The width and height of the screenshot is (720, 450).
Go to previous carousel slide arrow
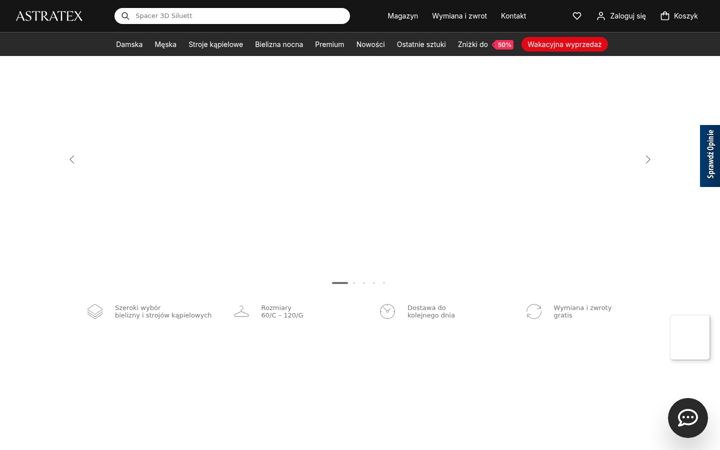(x=72, y=159)
